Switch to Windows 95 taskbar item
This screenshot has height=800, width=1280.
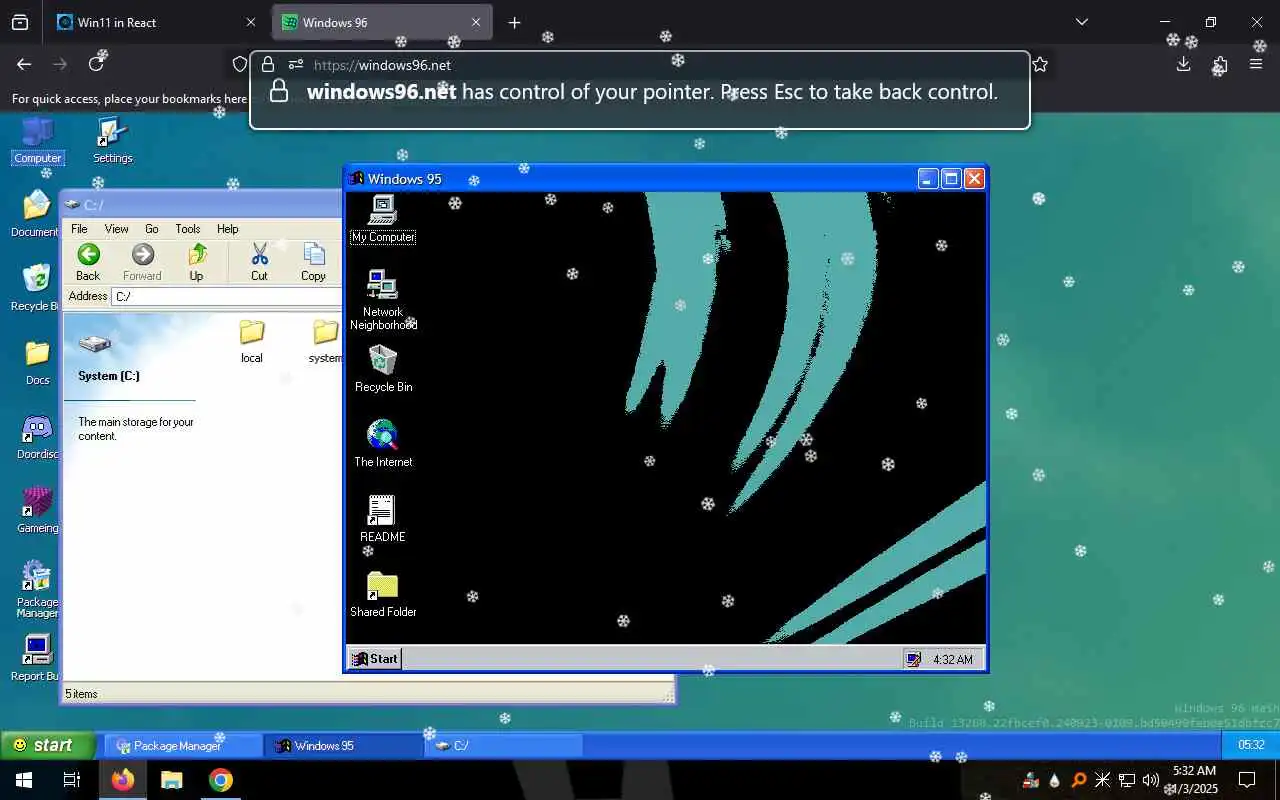click(344, 745)
